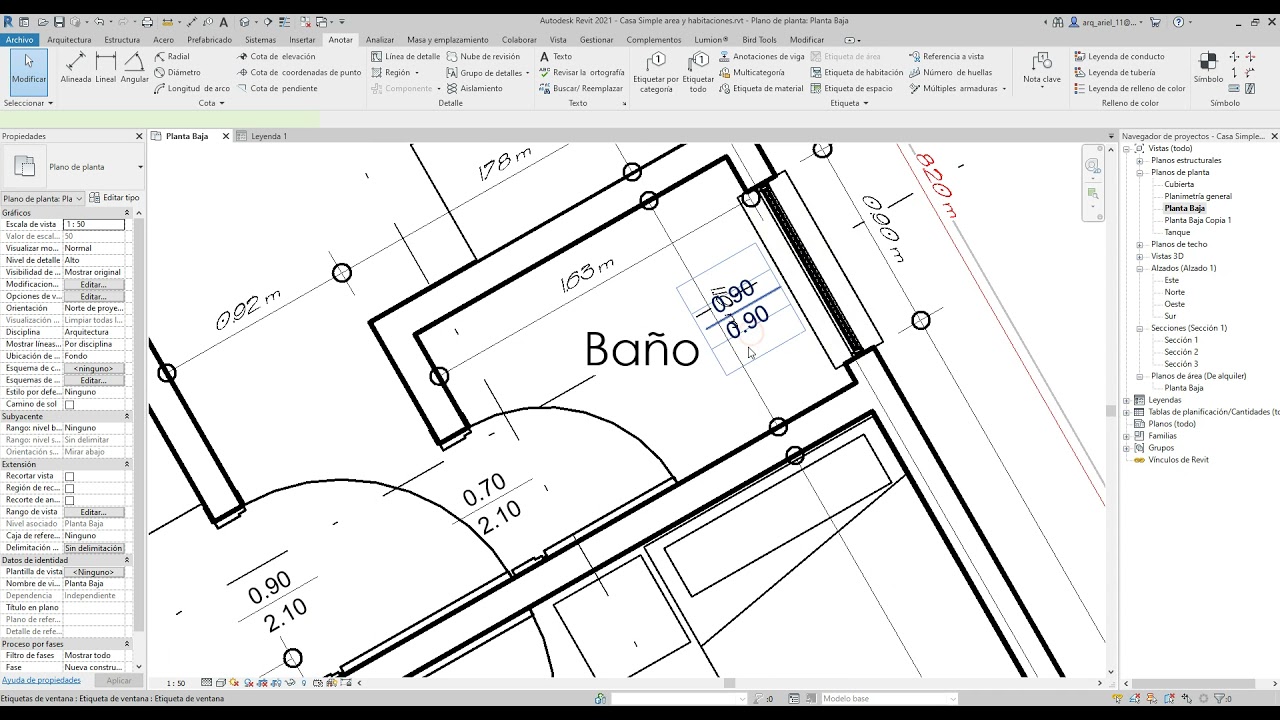Open the Ayuda de propiedades link
The width and height of the screenshot is (1280, 720).
point(41,680)
